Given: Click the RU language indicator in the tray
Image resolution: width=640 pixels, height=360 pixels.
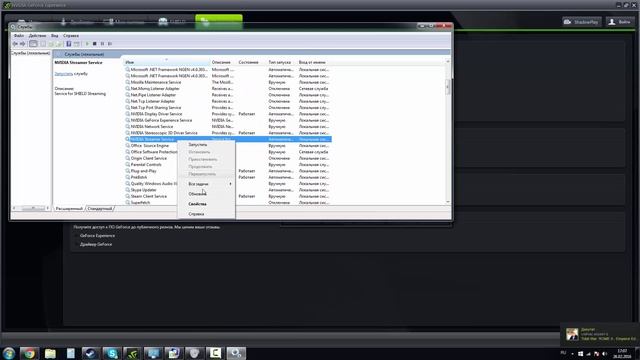Looking at the screenshot, I should tap(564, 353).
